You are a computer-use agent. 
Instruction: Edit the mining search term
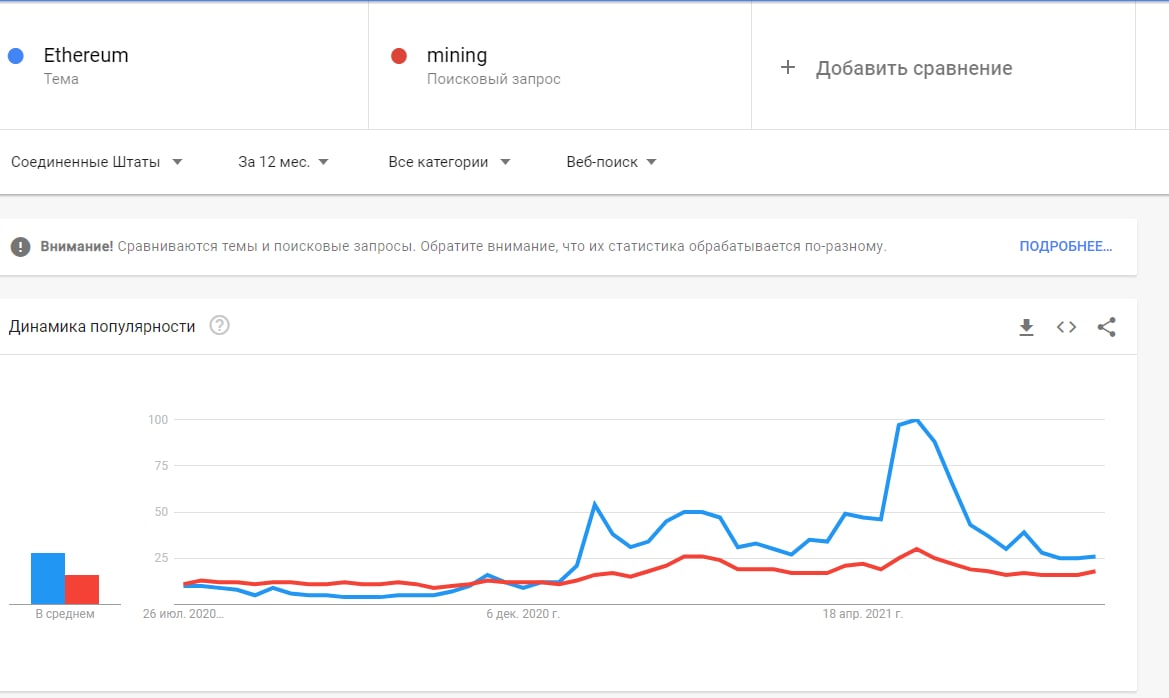456,56
